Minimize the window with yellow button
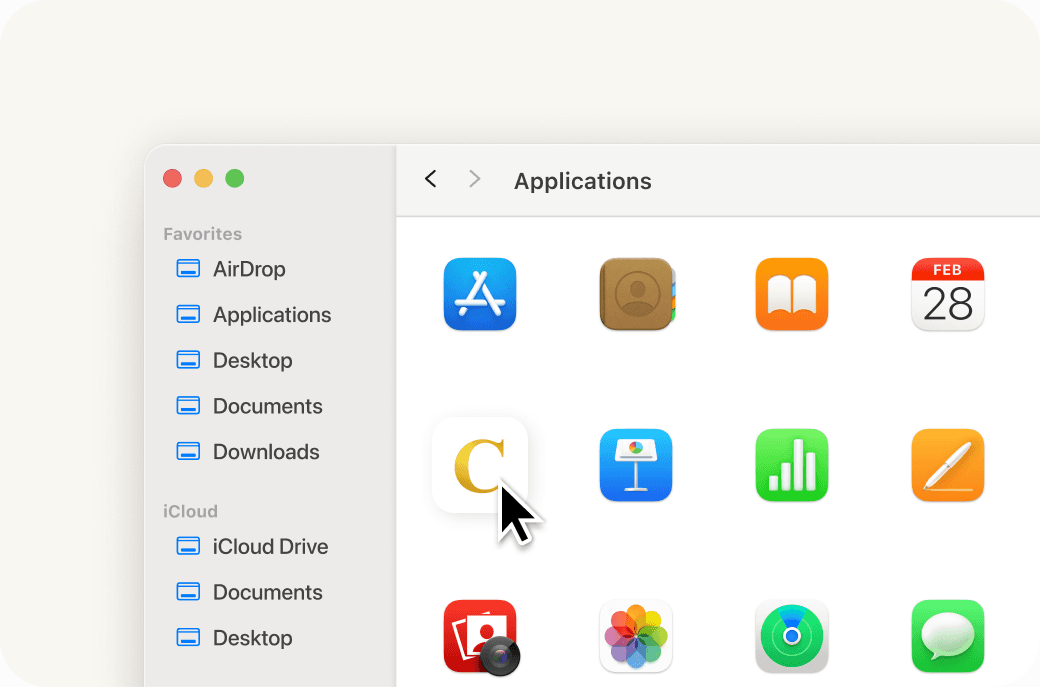Screen dimensions: 1040x687 (204, 178)
